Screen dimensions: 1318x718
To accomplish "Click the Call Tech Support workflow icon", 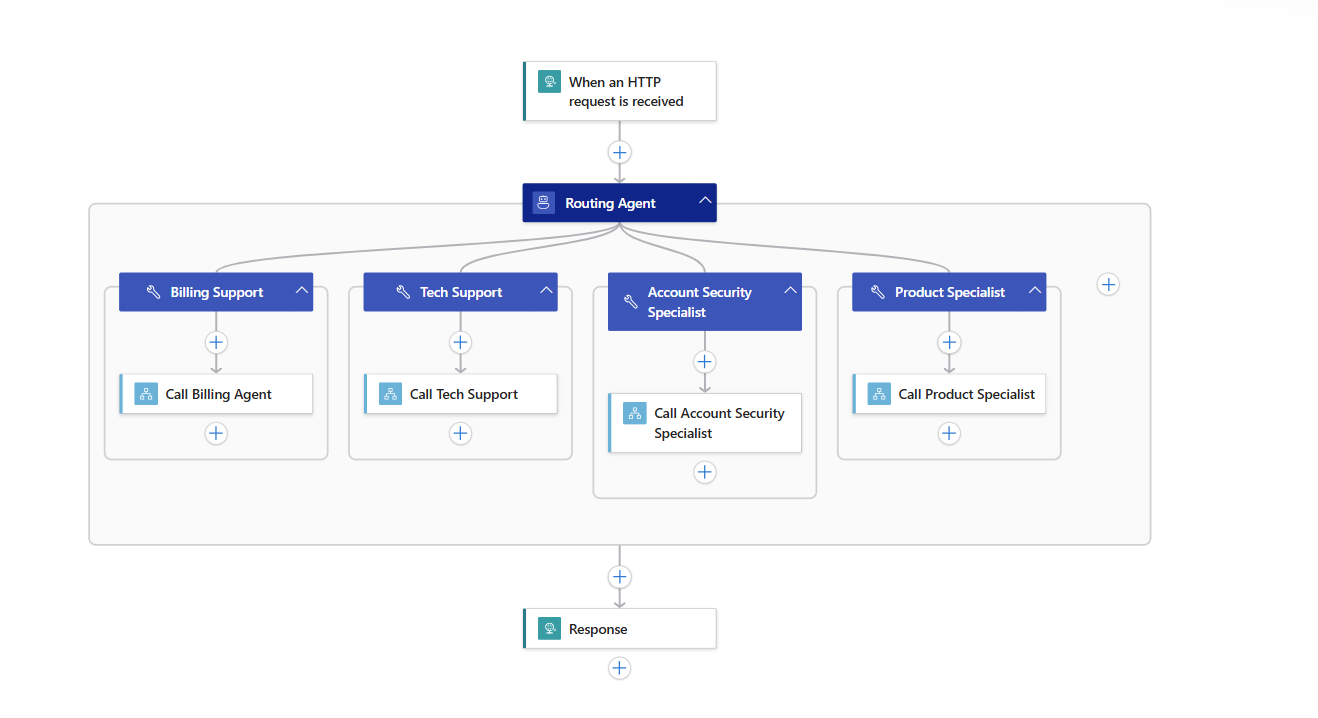I will click(390, 394).
